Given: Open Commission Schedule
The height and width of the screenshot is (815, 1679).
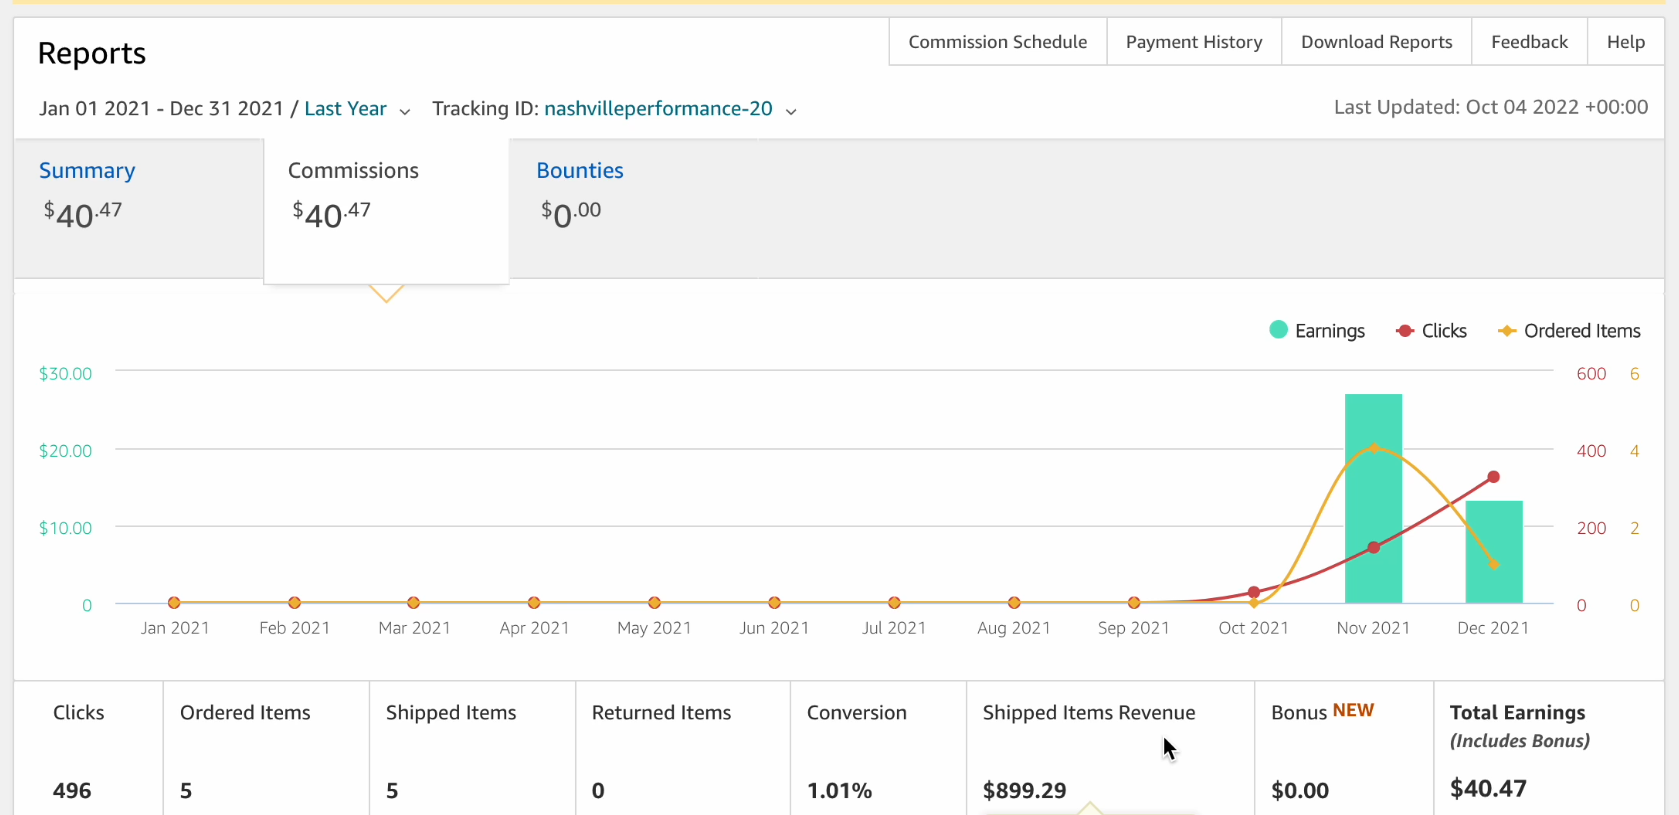Looking at the screenshot, I should click(x=998, y=42).
